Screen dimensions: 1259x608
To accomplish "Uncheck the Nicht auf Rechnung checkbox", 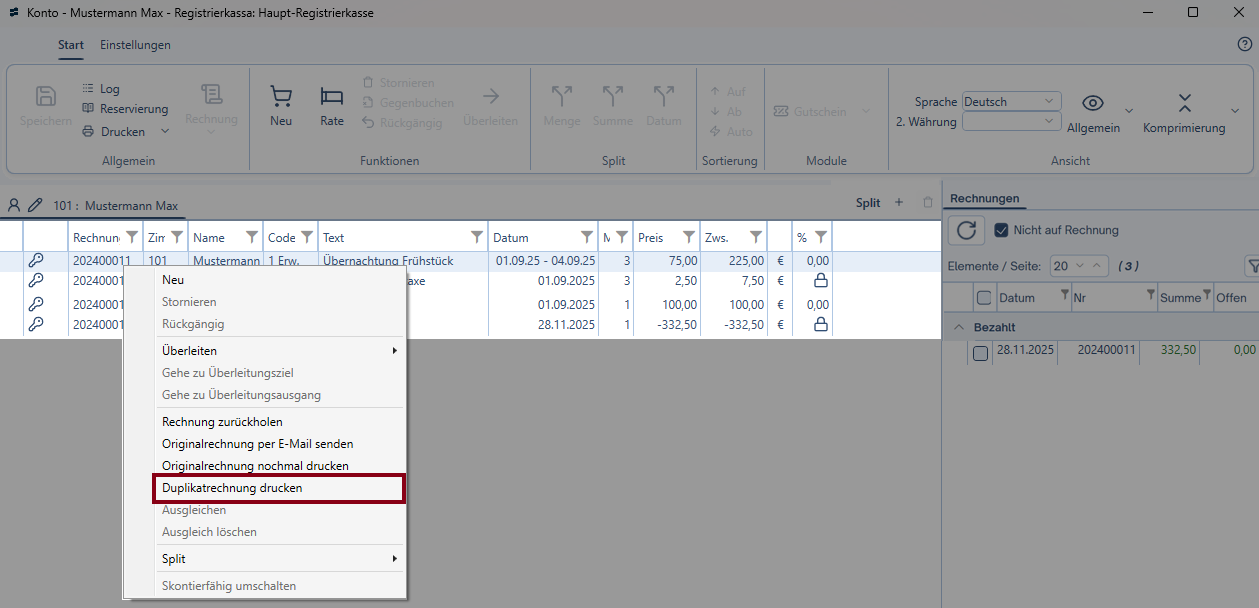I will coord(1002,230).
